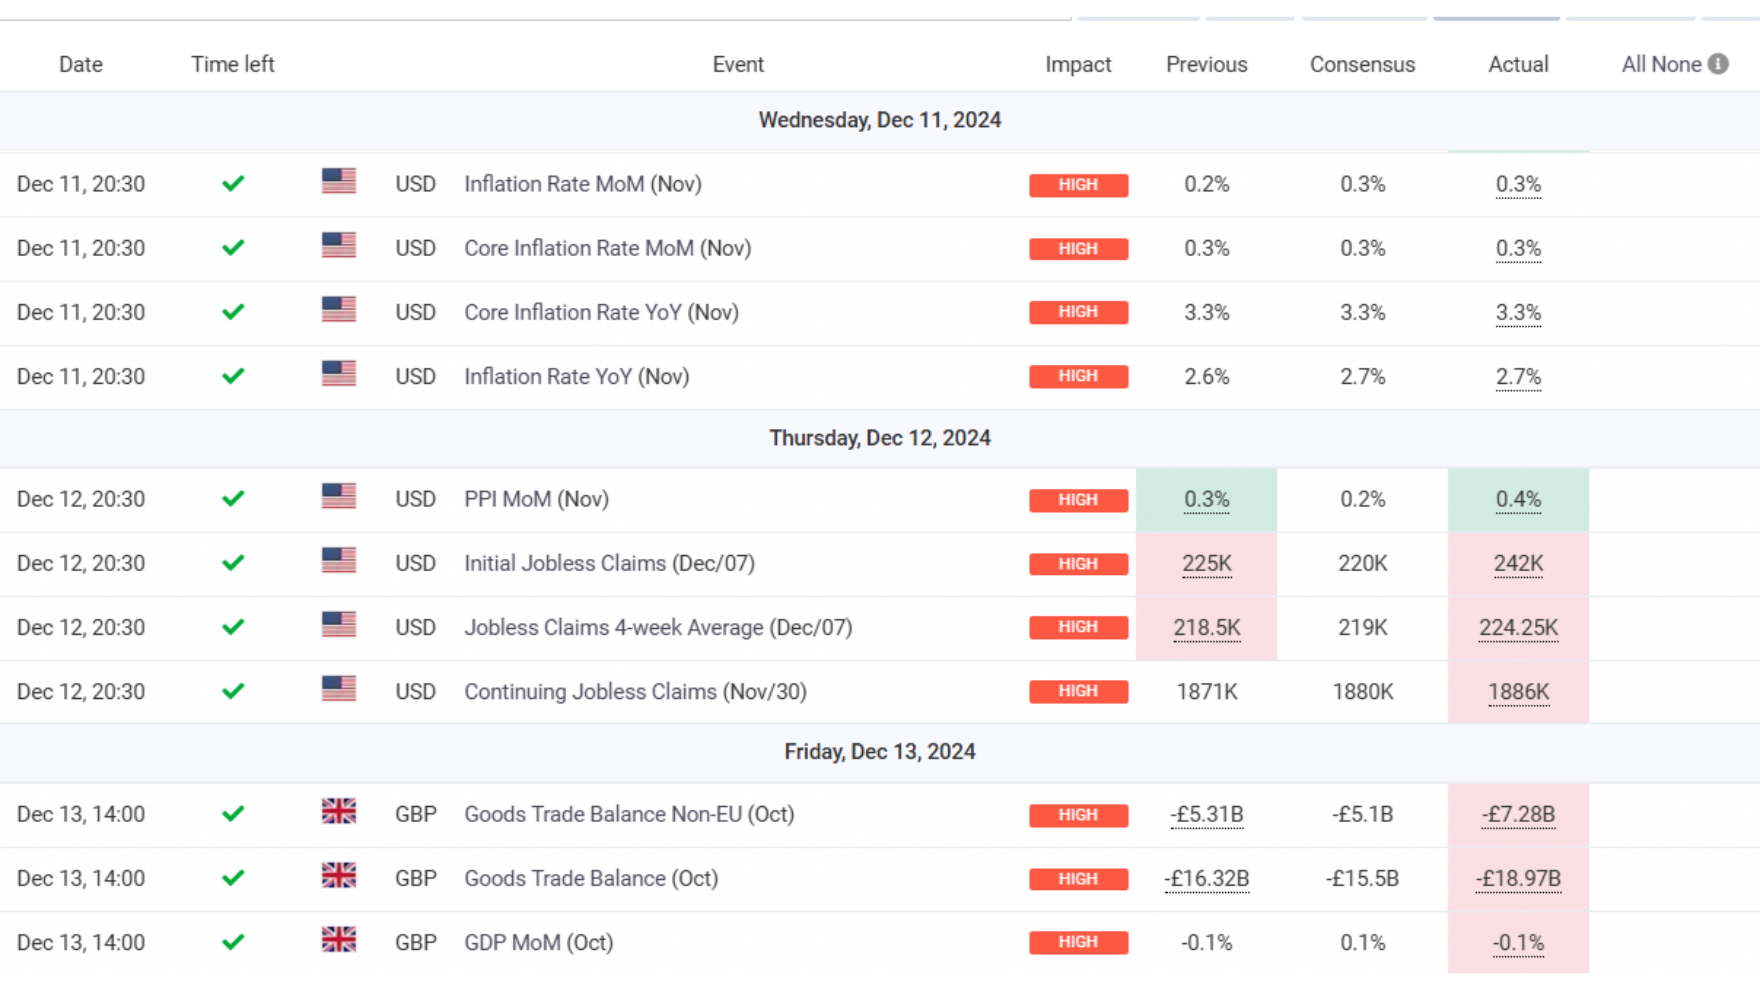The height and width of the screenshot is (990, 1760).
Task: Click previous value 218.5K
Action: click(1207, 627)
